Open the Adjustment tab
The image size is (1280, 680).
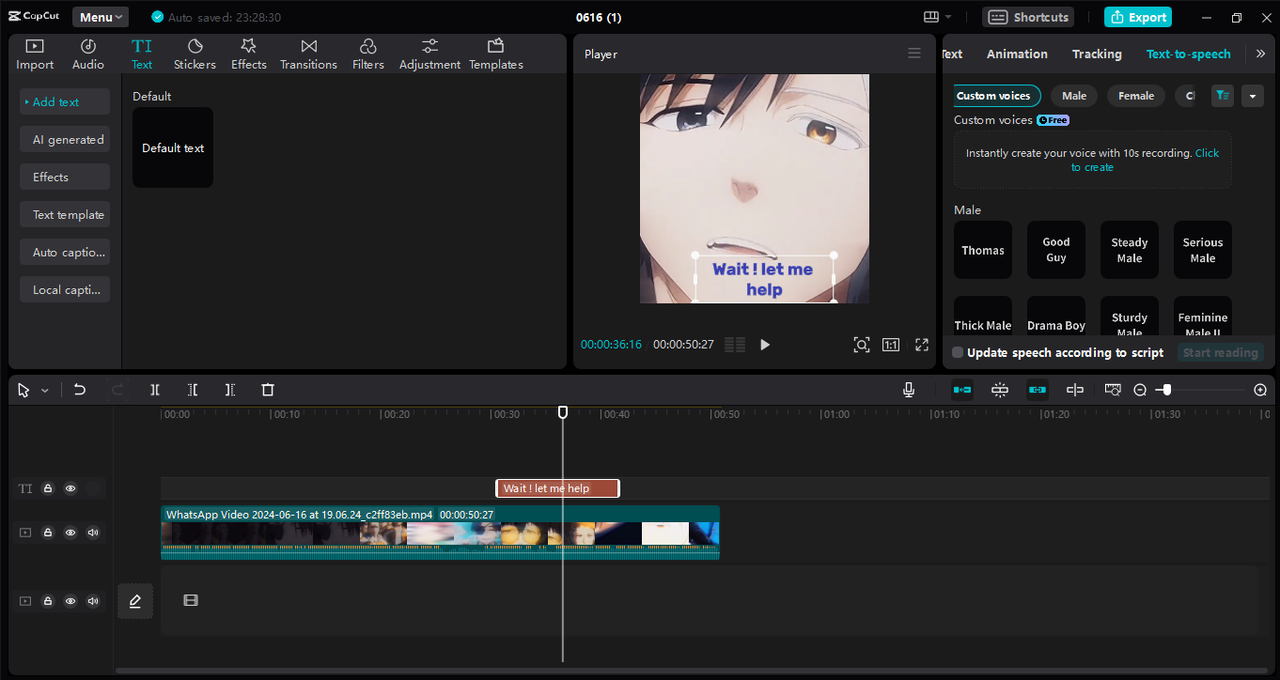click(430, 54)
